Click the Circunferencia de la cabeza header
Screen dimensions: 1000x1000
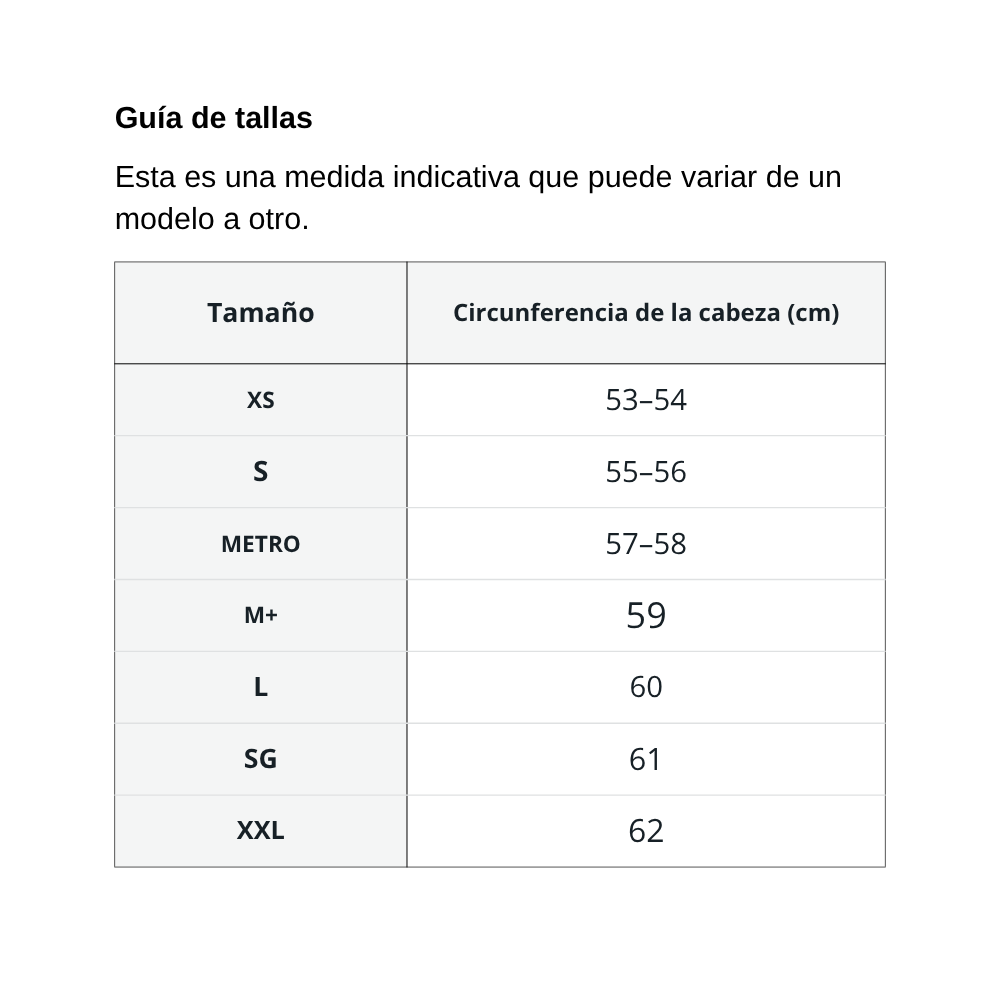point(646,312)
